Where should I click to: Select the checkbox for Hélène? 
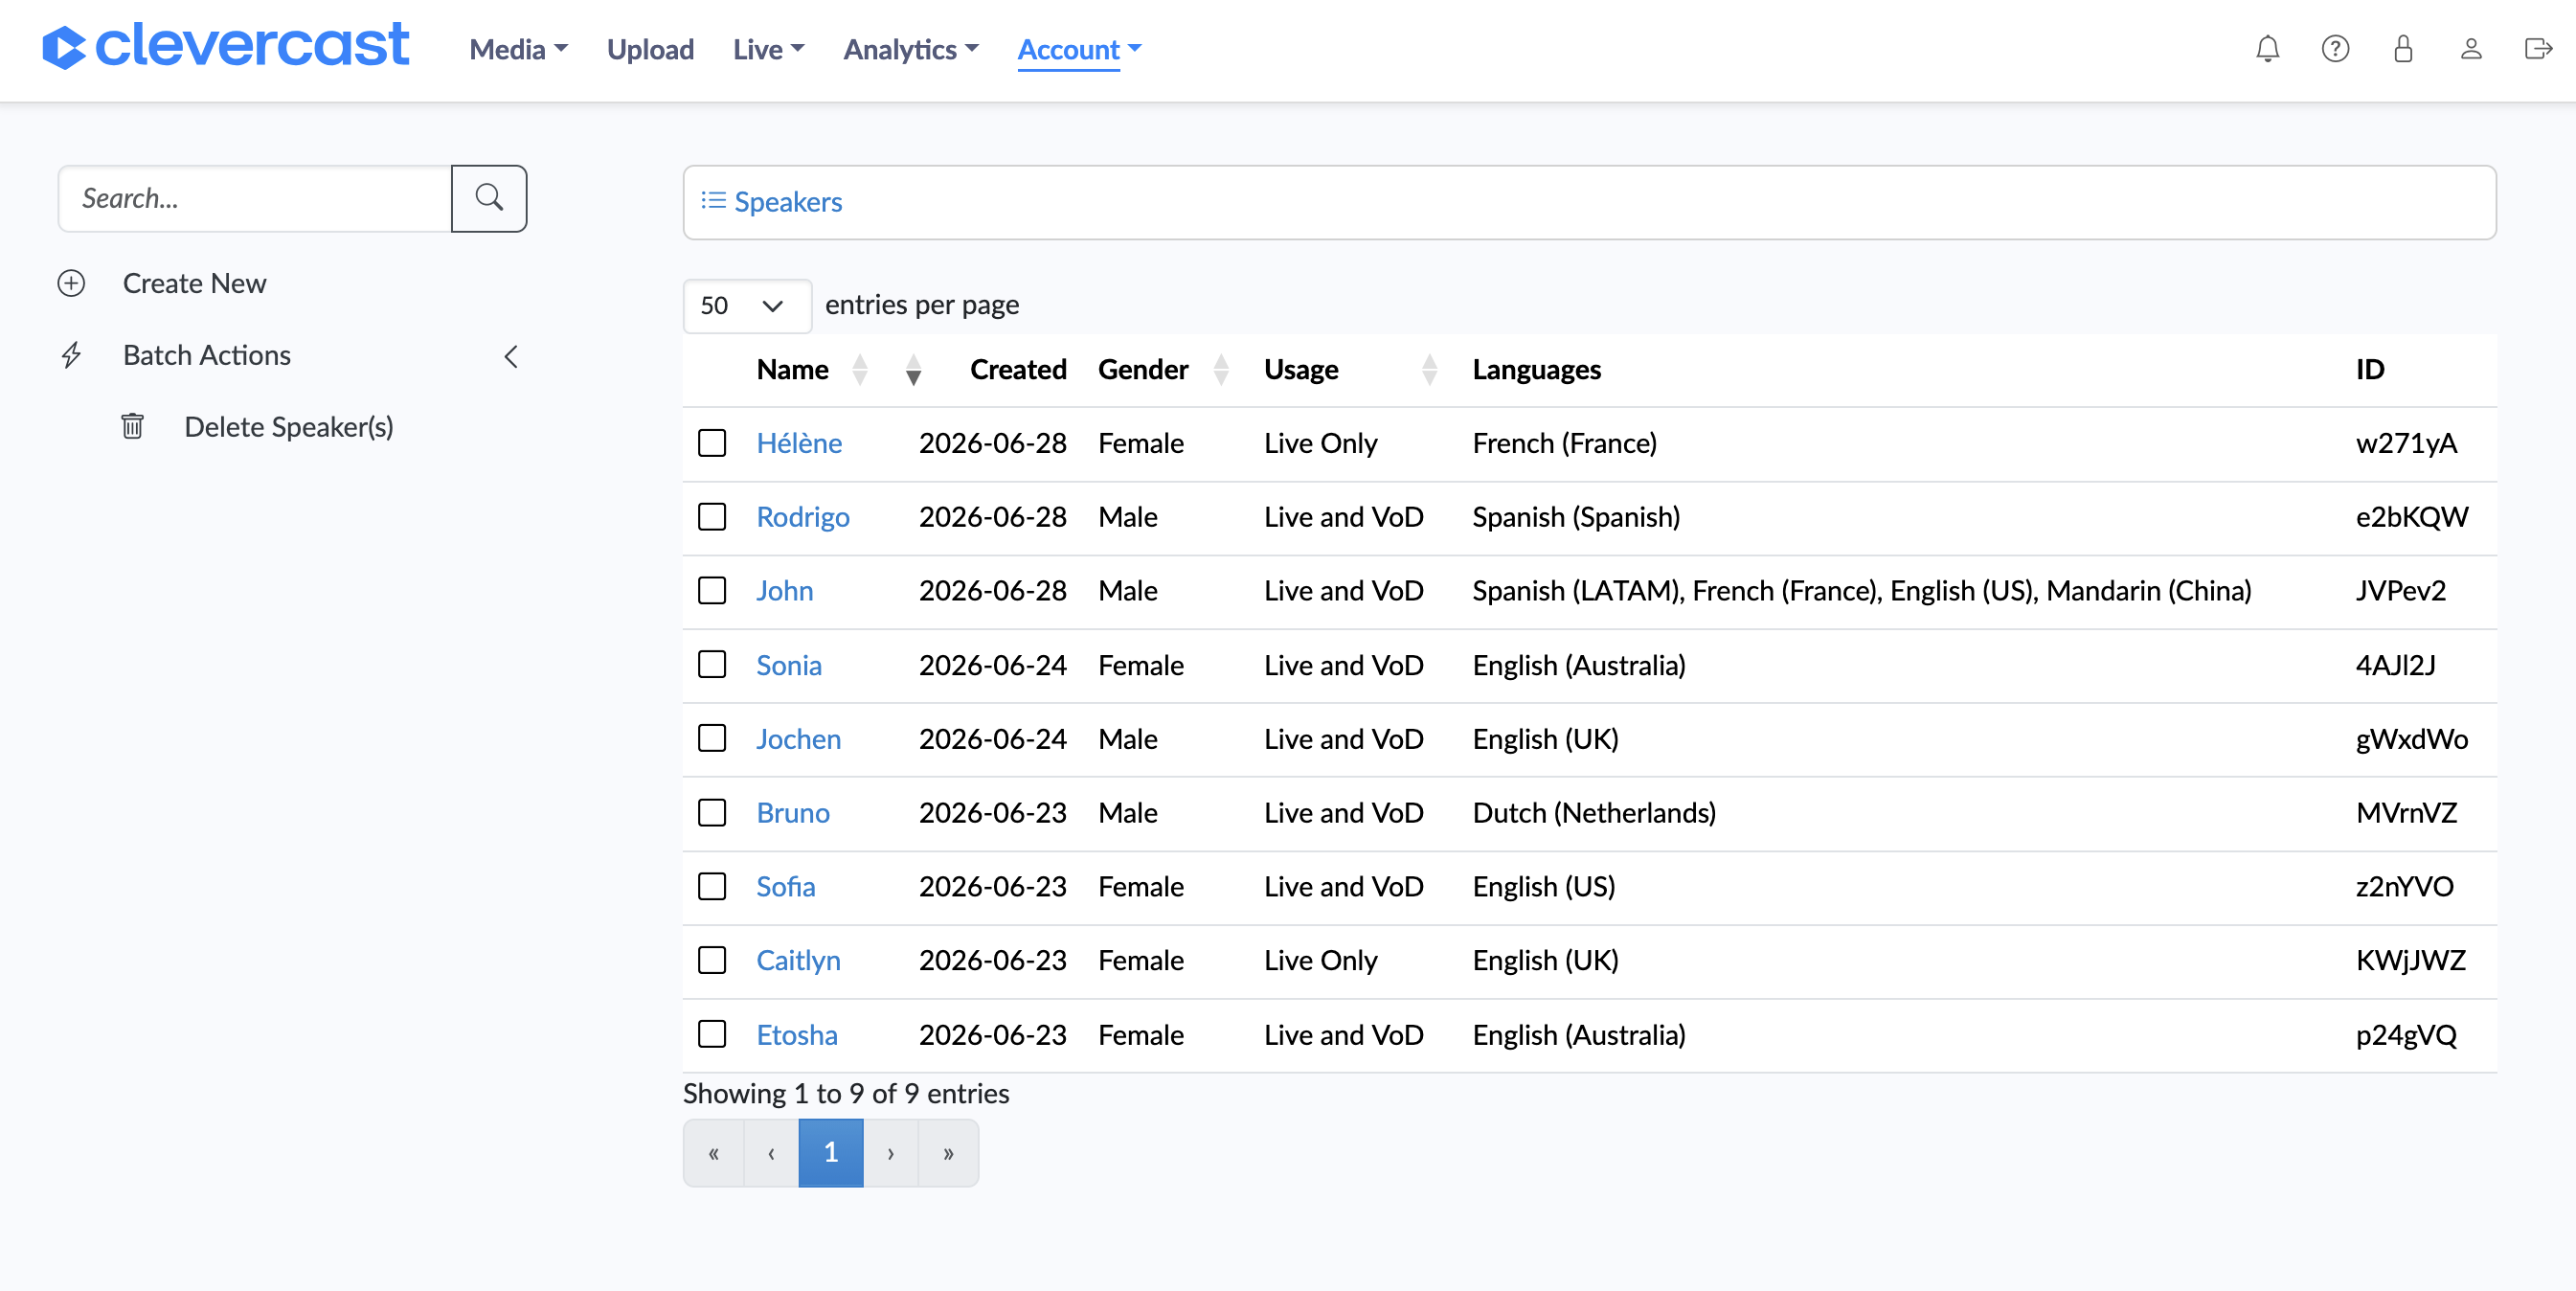(x=712, y=443)
